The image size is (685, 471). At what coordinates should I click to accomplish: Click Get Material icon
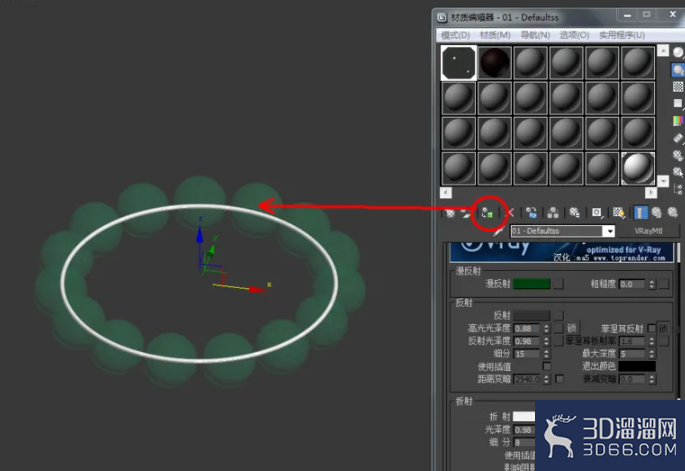(x=450, y=213)
